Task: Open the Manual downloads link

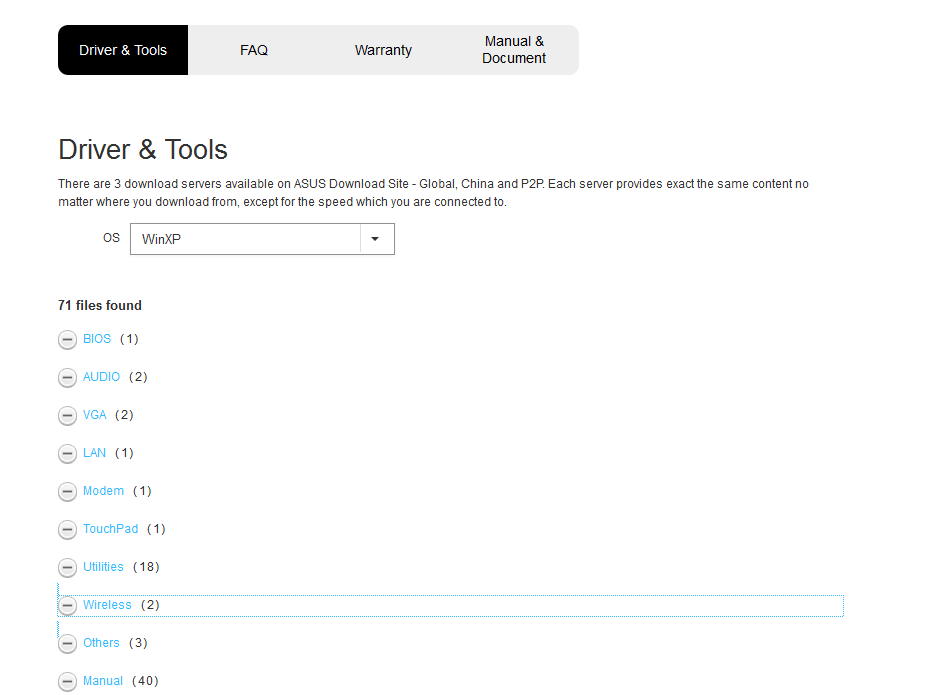Action: 103,681
